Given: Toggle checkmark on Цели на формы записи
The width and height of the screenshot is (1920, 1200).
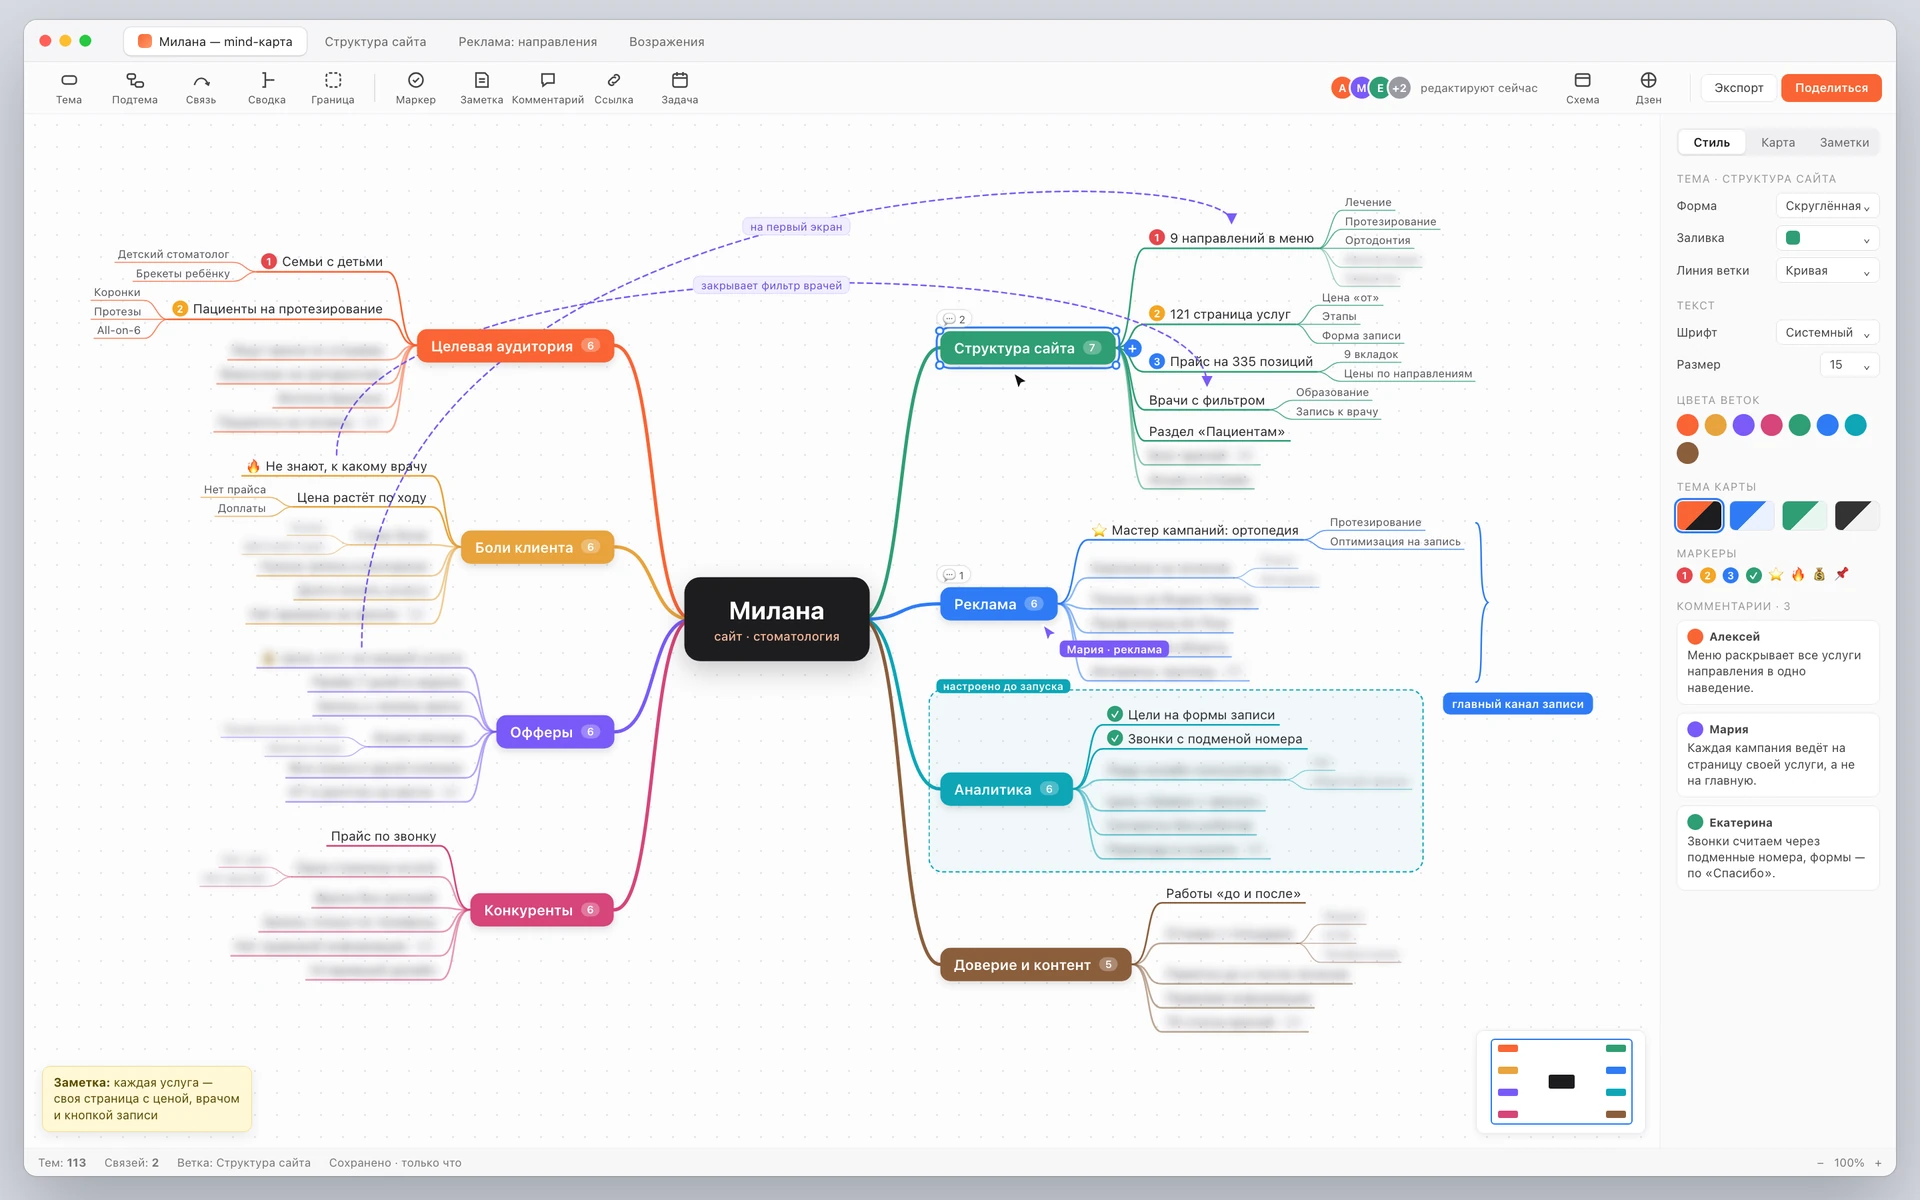Looking at the screenshot, I should (1115, 714).
